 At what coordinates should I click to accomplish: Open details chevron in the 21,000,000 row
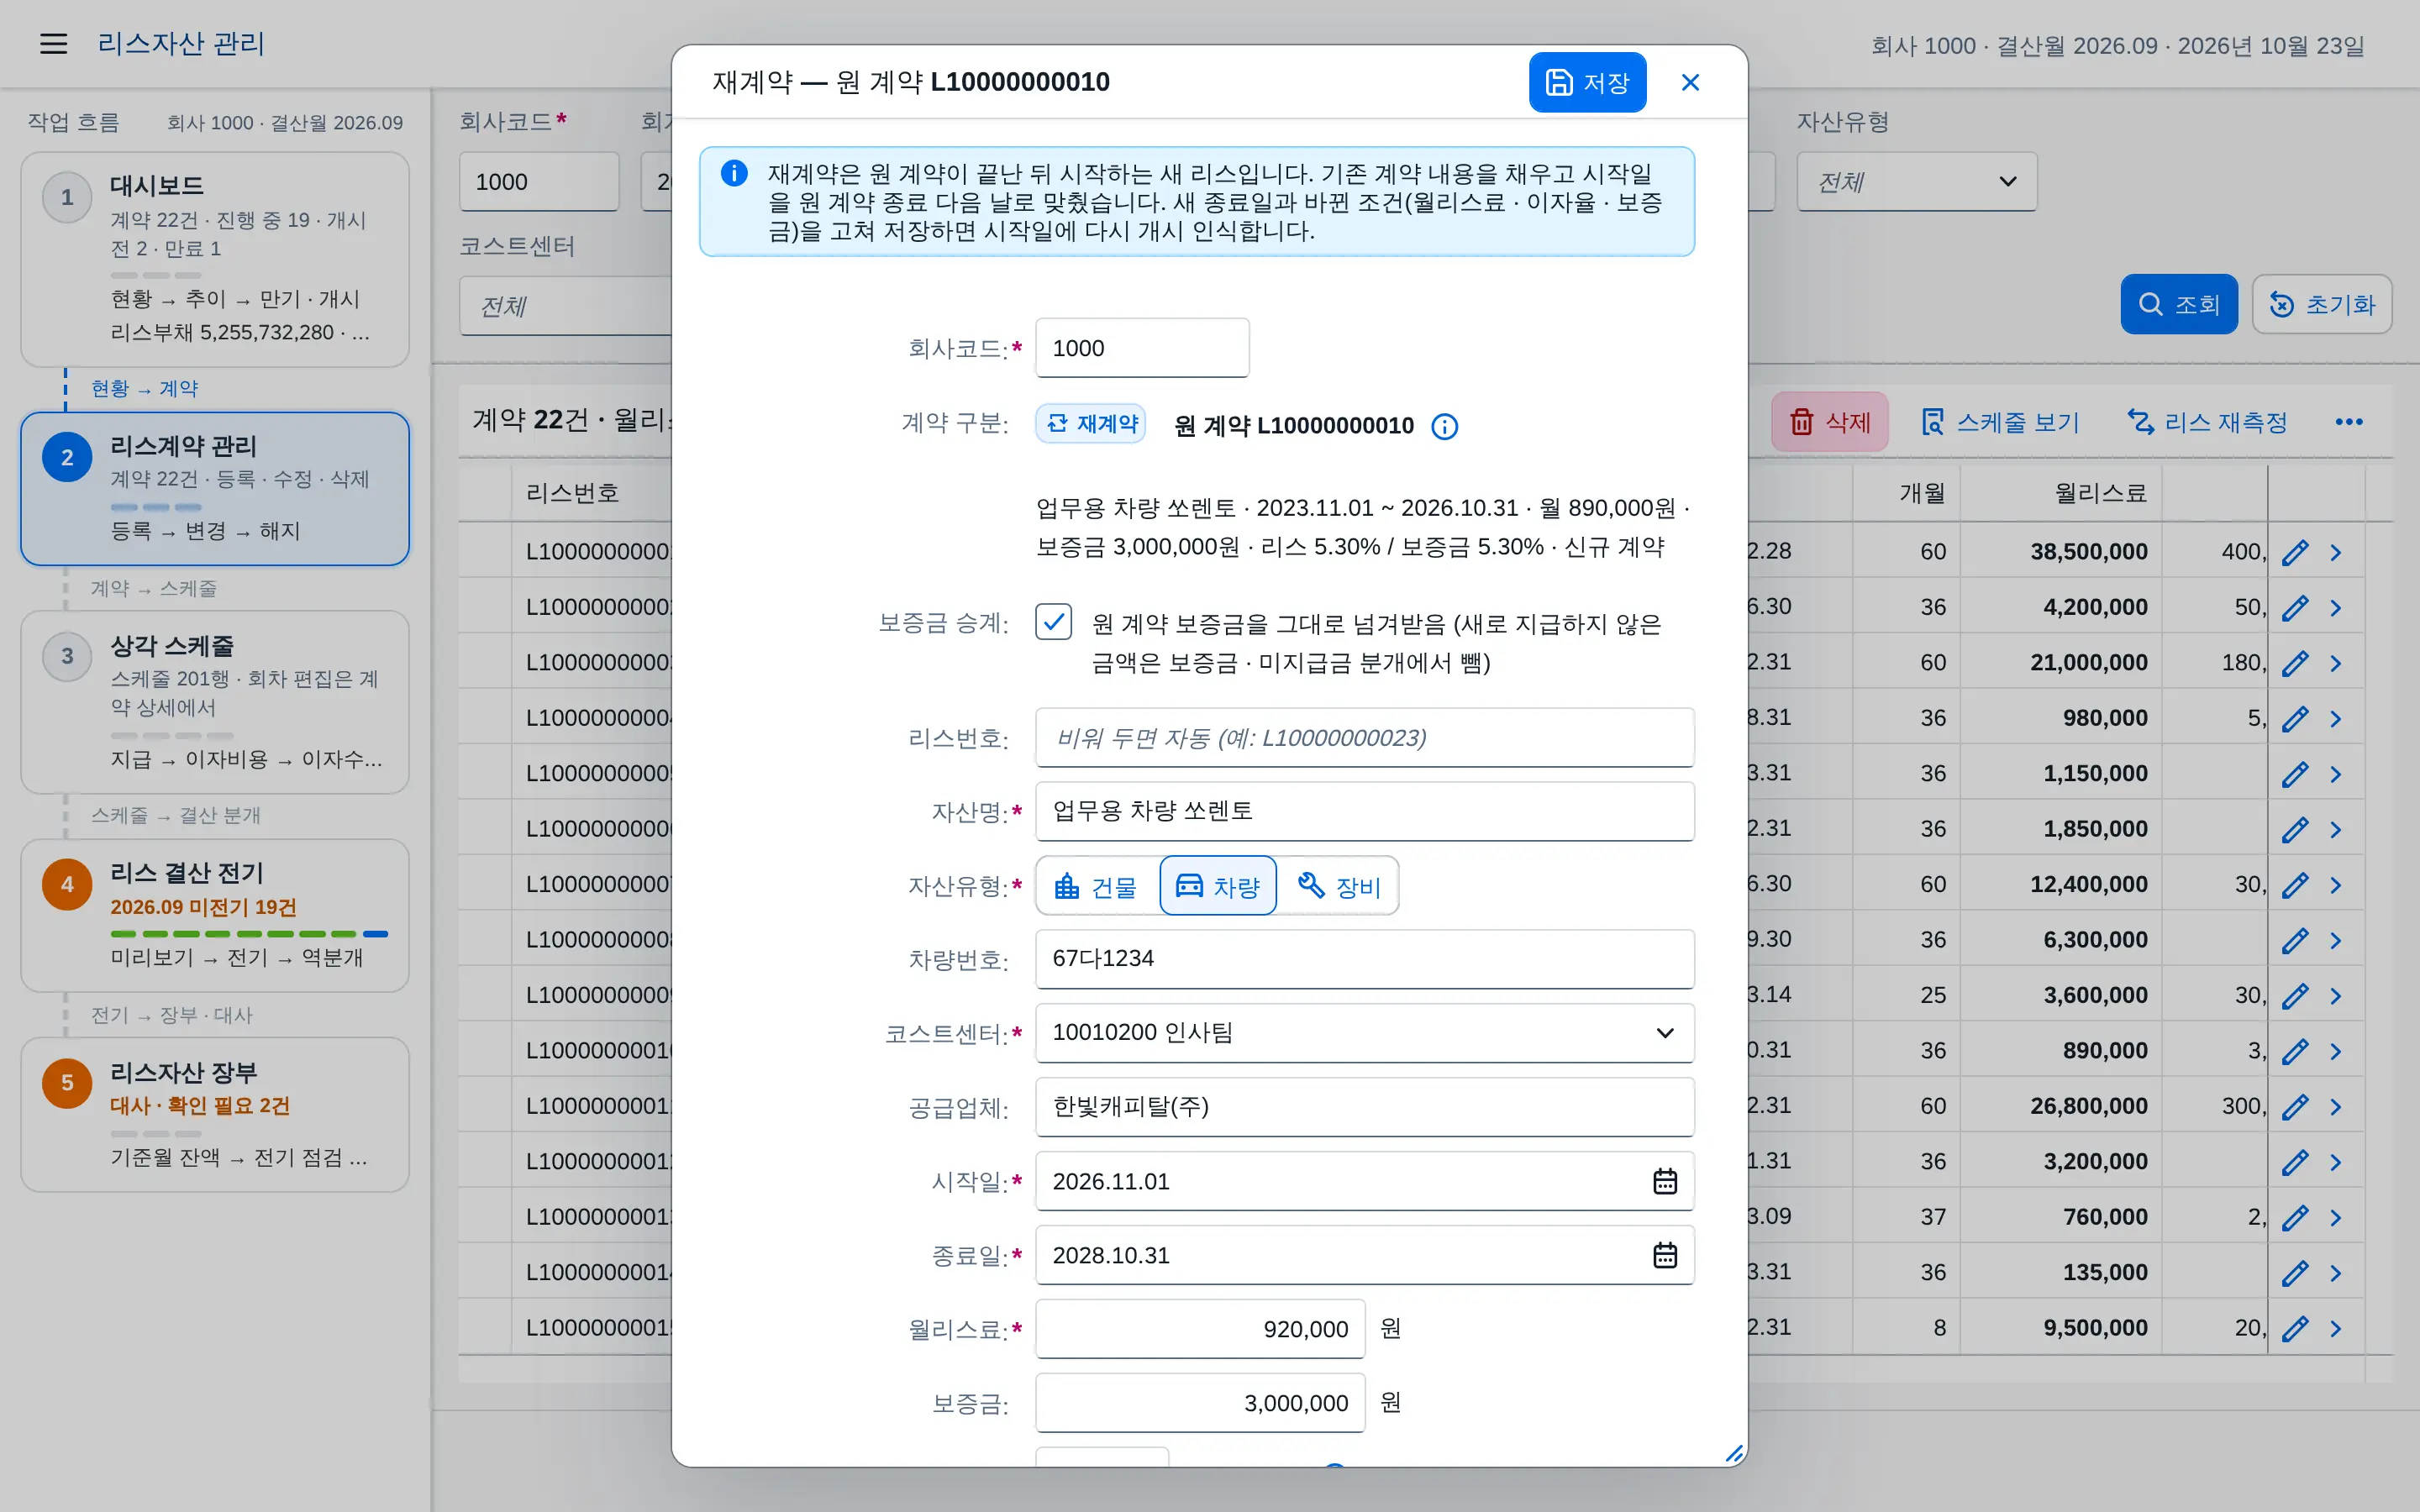(2336, 663)
